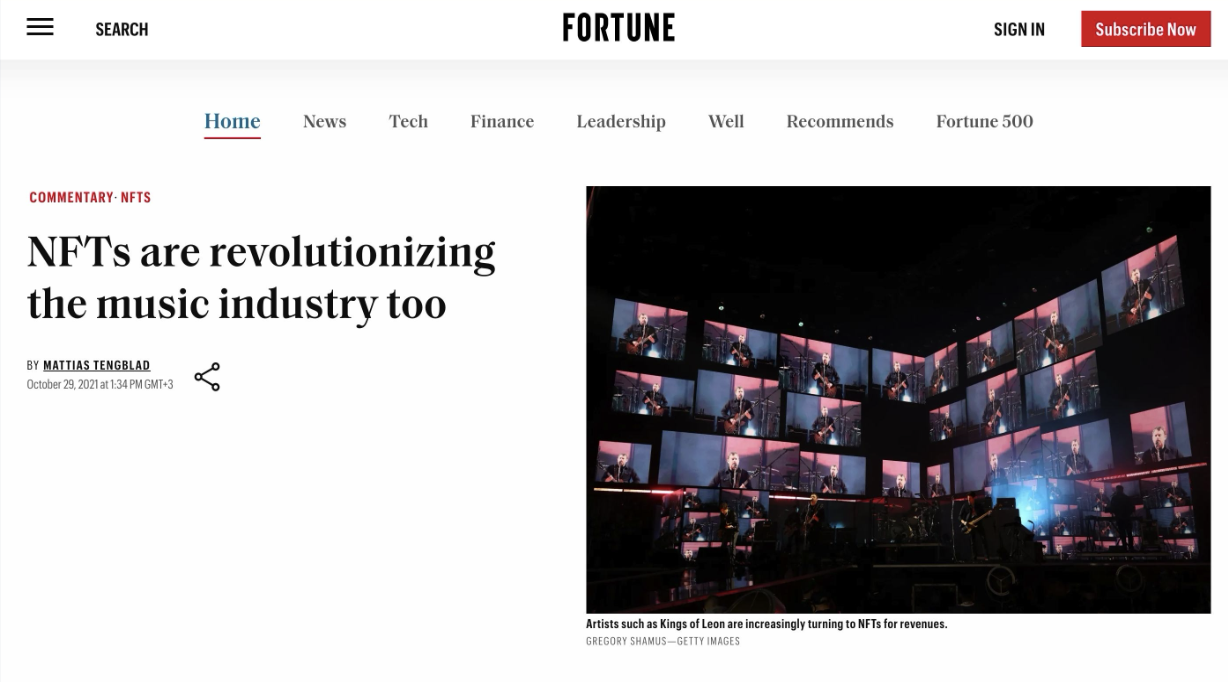Click the share icon beside the byline

(207, 377)
